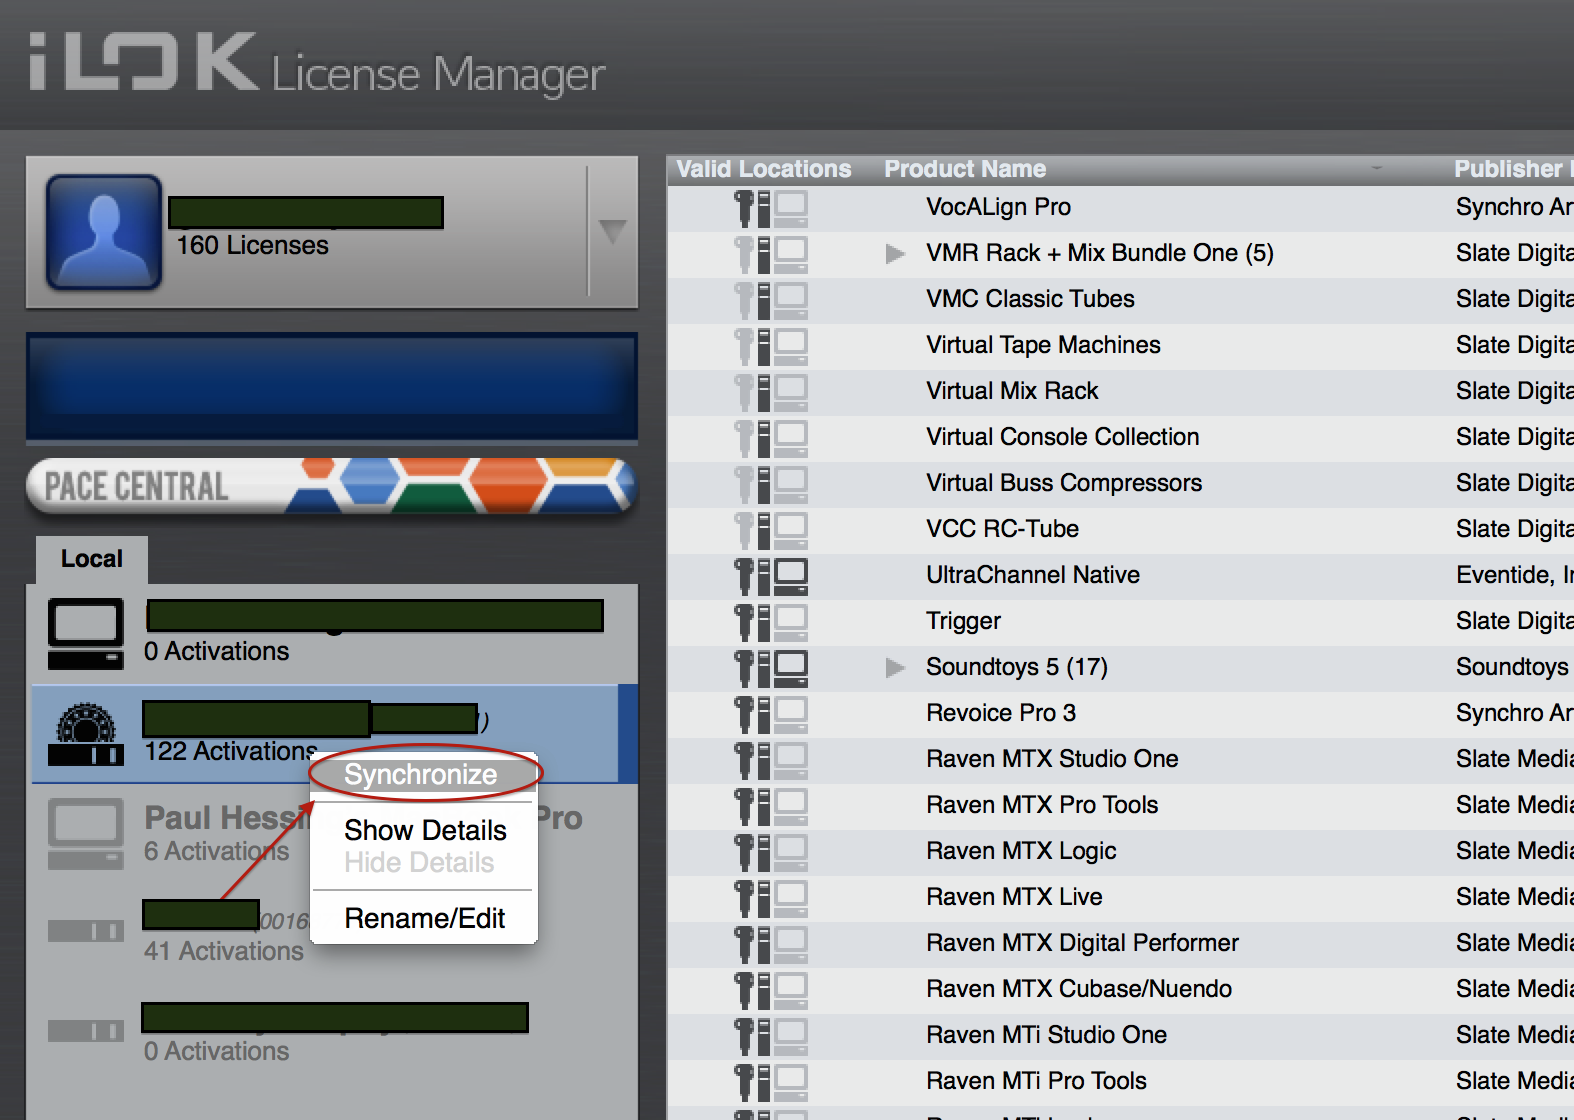Choose Show Details from the context menu
This screenshot has width=1574, height=1120.
pyautogui.click(x=425, y=830)
